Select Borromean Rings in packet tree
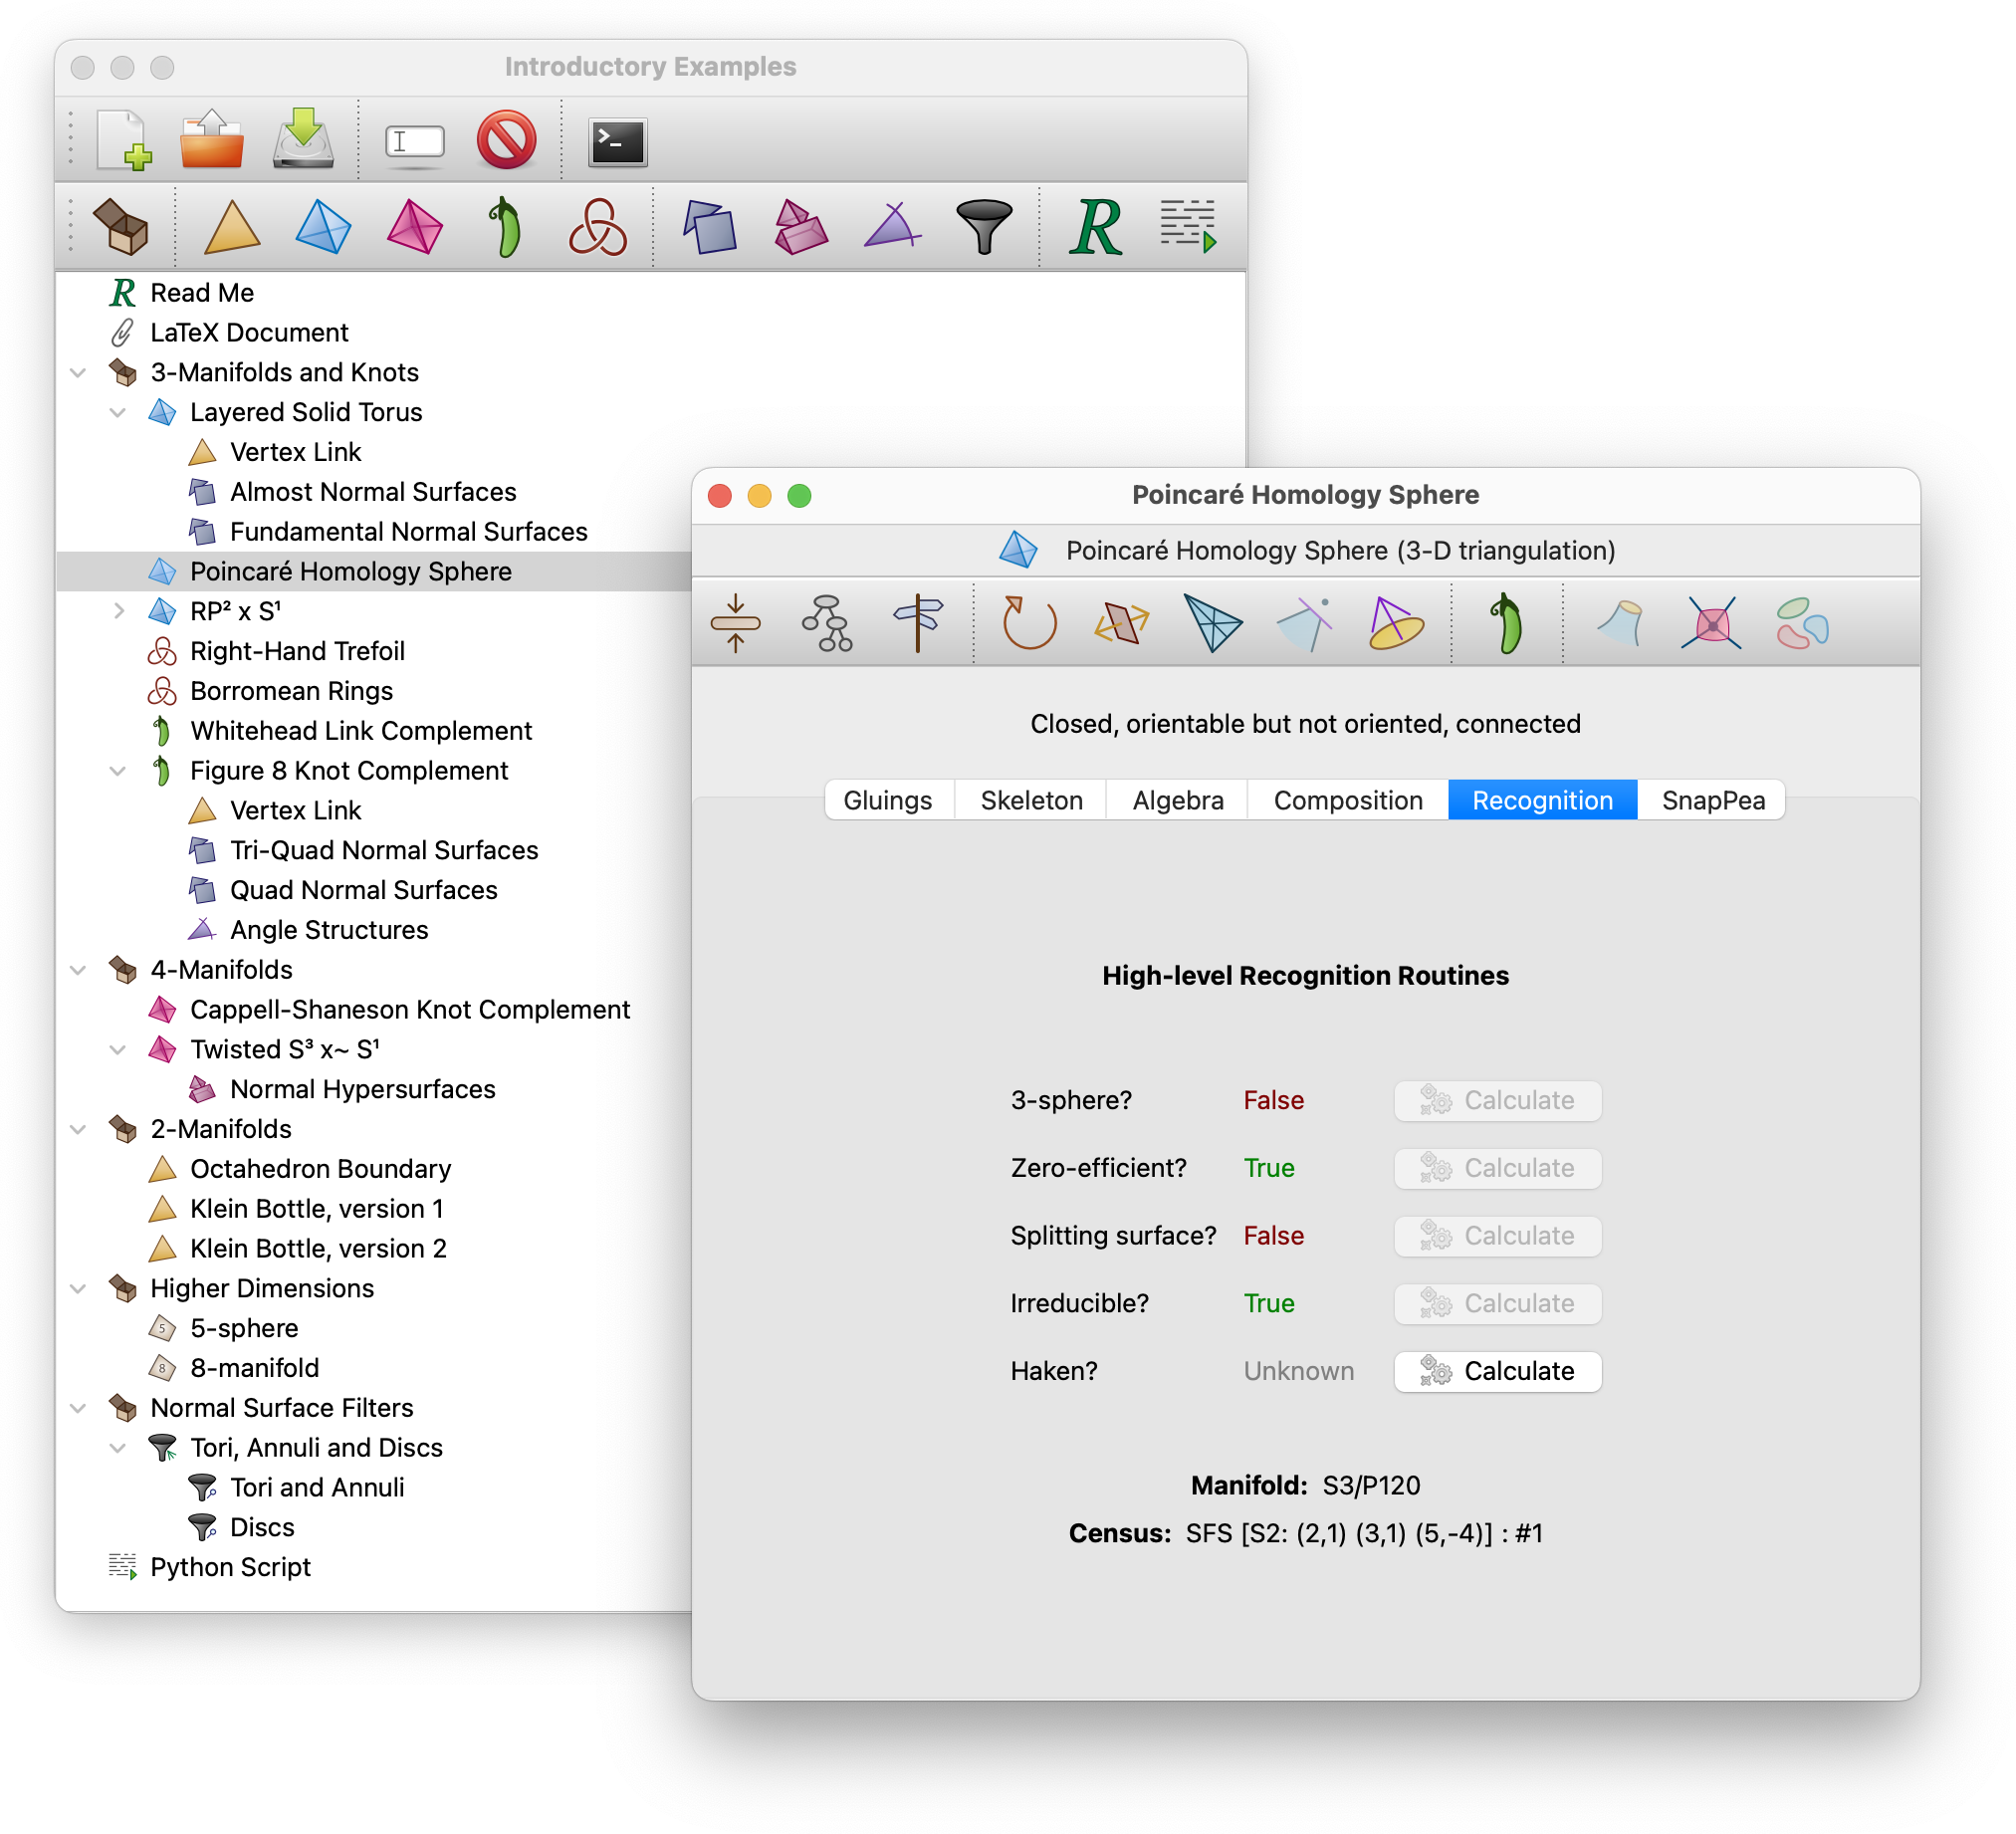The height and width of the screenshot is (1834, 2016). pyautogui.click(x=291, y=692)
